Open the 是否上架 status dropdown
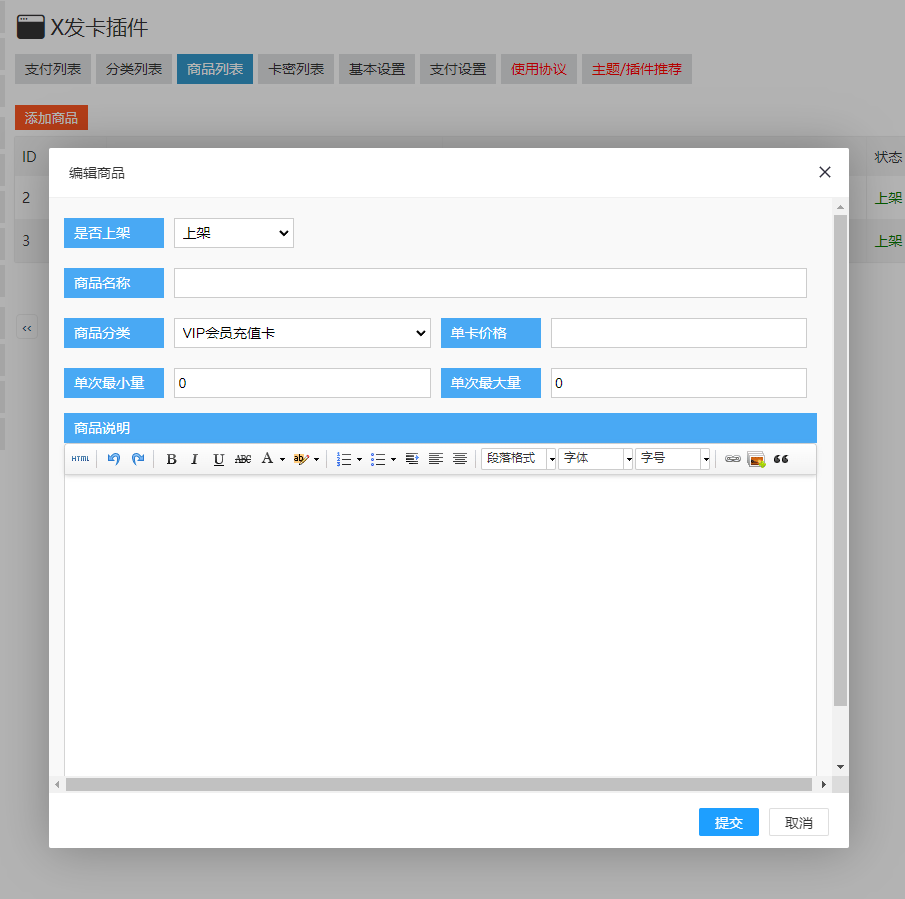The image size is (905, 899). coord(234,233)
